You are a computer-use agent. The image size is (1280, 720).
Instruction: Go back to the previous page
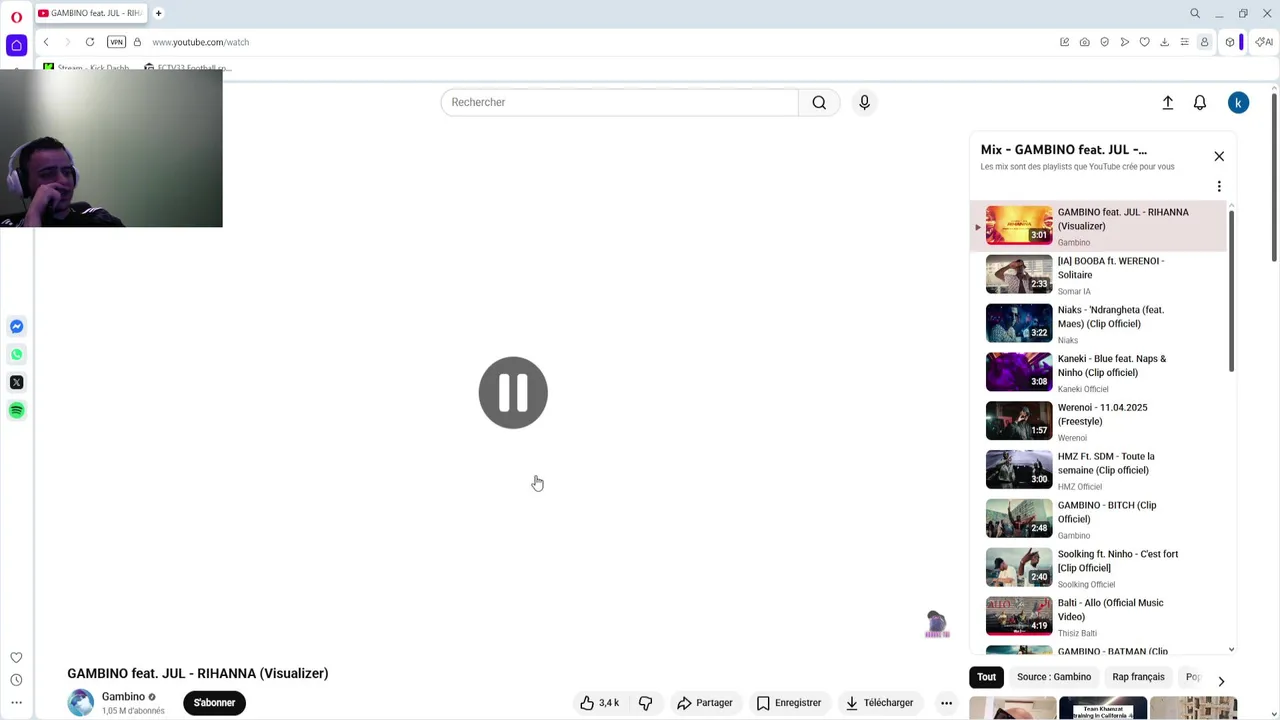coord(46,42)
